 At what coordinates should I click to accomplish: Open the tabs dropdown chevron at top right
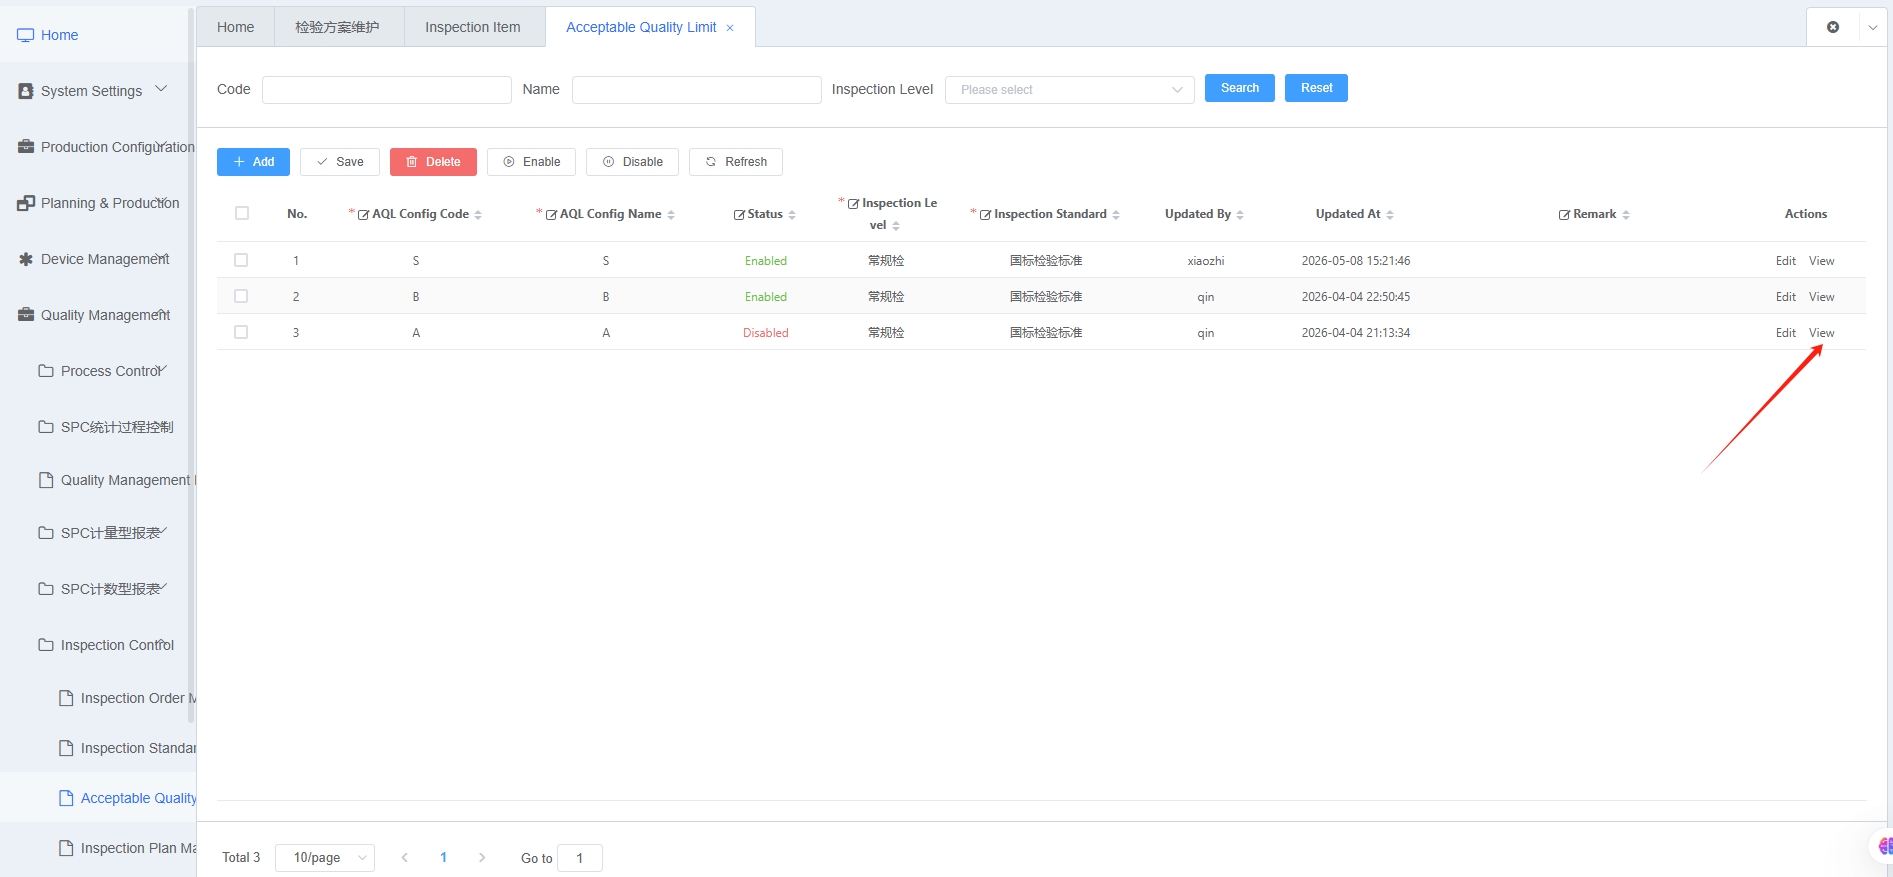click(x=1873, y=28)
